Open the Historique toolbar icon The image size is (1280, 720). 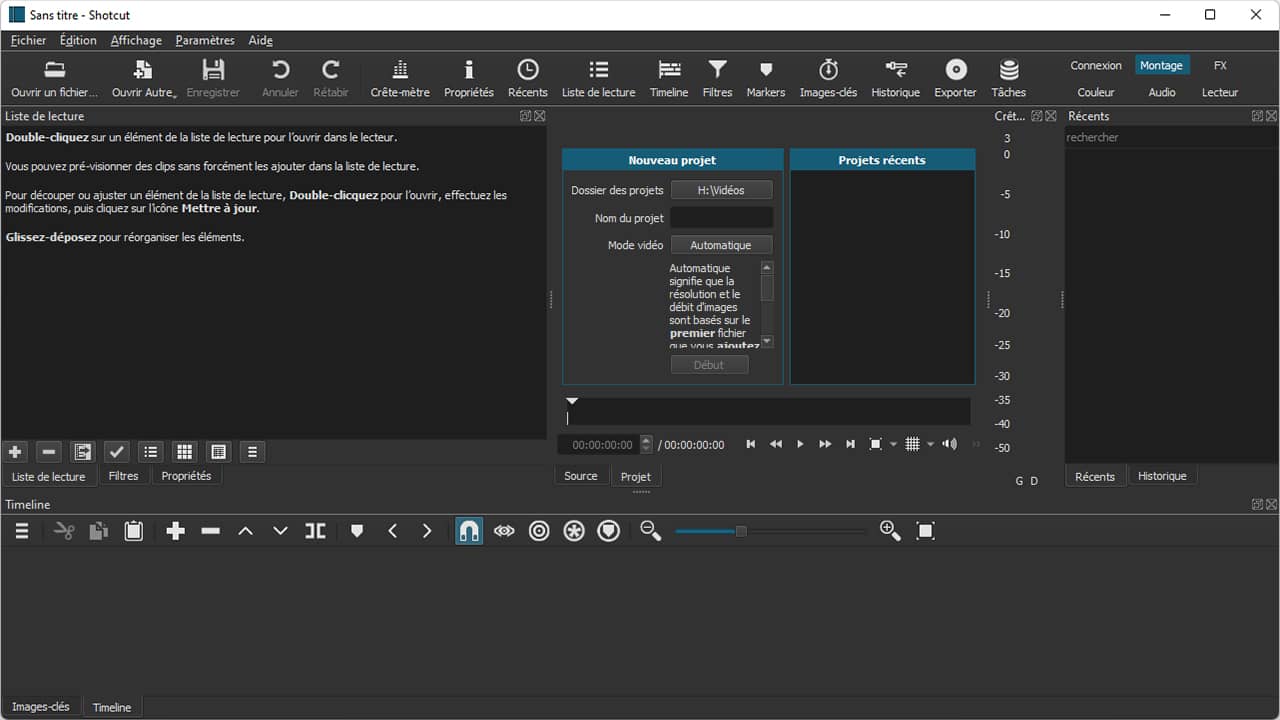point(895,79)
